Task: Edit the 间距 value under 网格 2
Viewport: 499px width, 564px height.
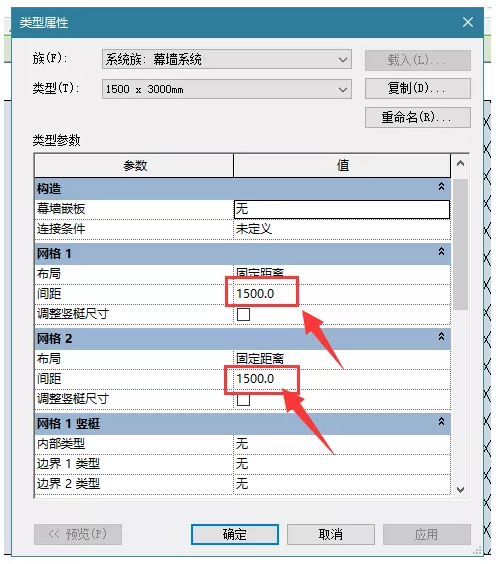Action: point(342,379)
